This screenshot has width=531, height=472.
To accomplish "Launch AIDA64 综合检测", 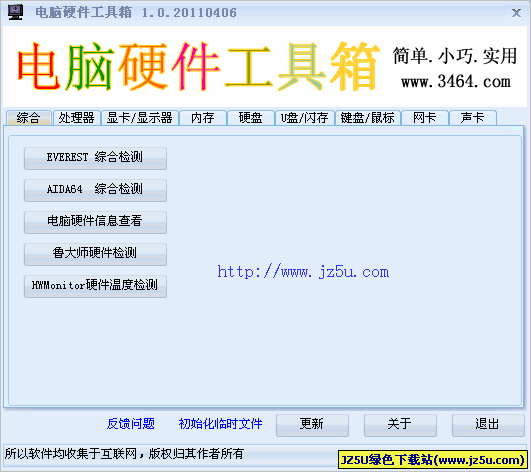I will point(95,190).
